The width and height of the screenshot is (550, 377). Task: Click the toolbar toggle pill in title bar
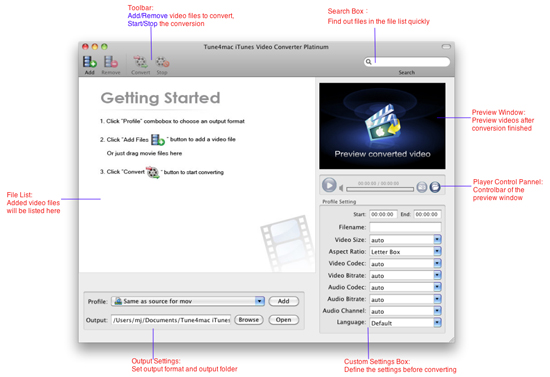[x=446, y=47]
